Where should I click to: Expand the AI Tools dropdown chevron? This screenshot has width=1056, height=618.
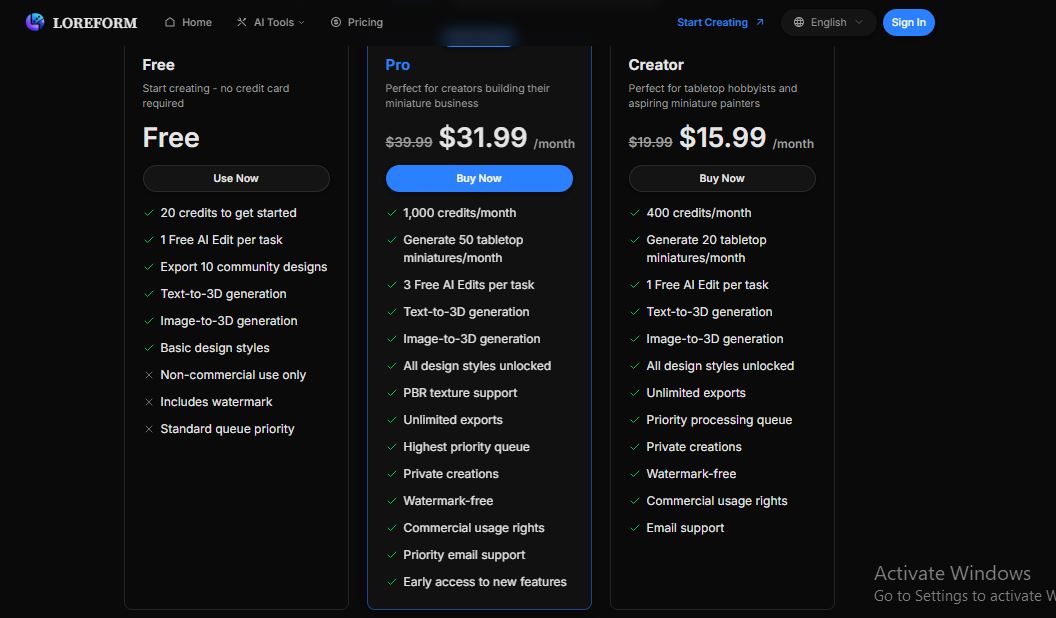point(302,22)
